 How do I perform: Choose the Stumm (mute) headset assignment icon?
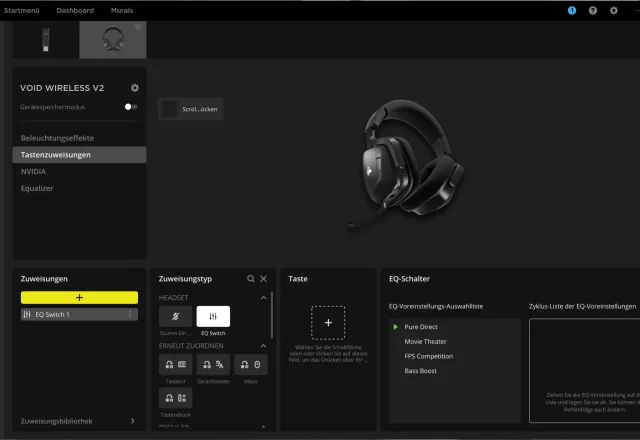pyautogui.click(x=175, y=317)
